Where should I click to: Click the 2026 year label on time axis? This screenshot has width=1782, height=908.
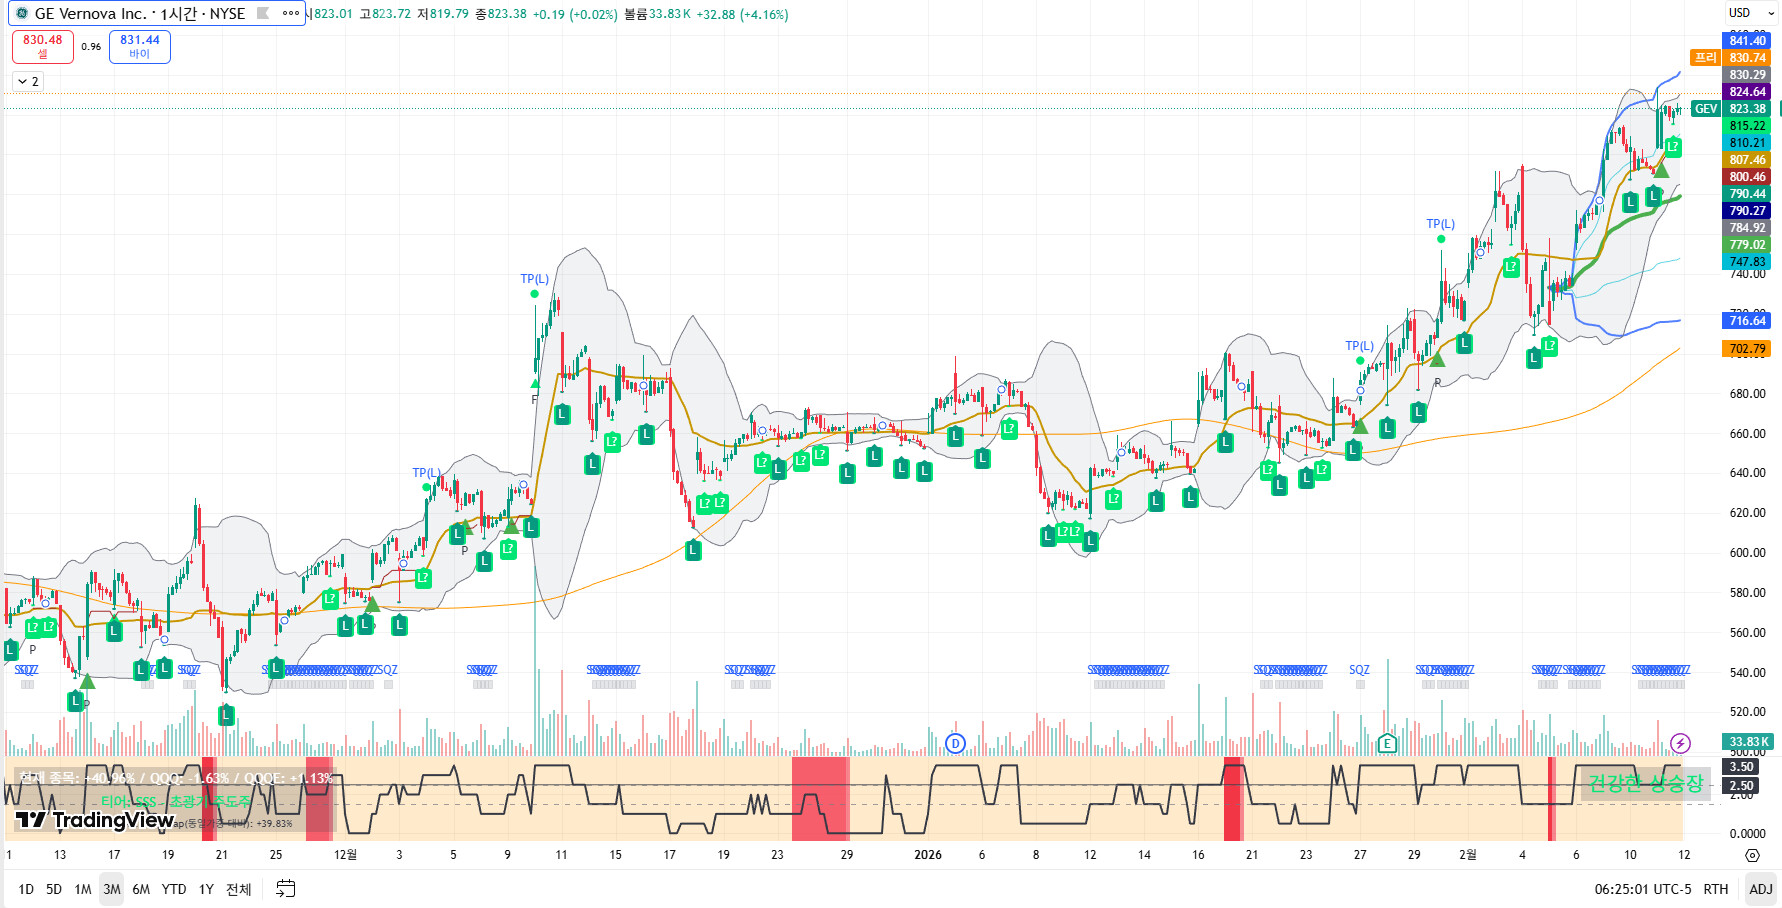pos(928,855)
